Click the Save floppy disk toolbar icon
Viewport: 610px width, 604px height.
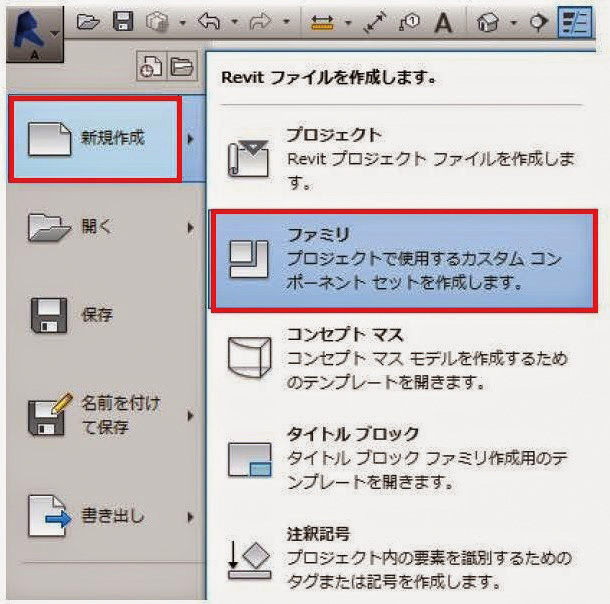123,21
